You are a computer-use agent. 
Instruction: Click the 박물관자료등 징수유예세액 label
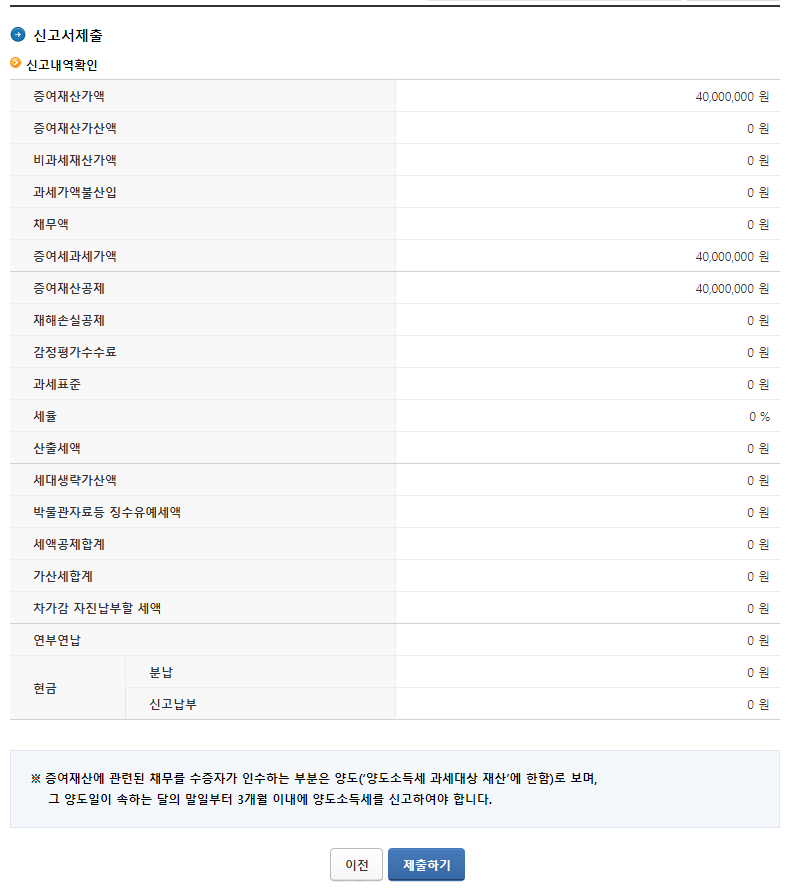pos(107,512)
